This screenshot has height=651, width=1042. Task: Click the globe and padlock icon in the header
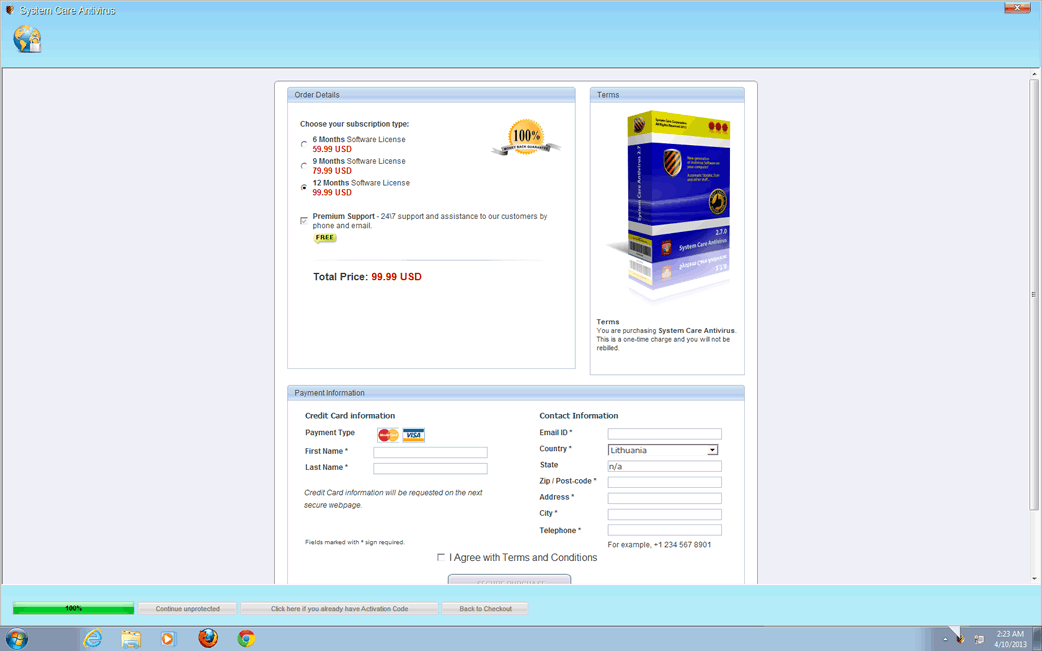27,39
